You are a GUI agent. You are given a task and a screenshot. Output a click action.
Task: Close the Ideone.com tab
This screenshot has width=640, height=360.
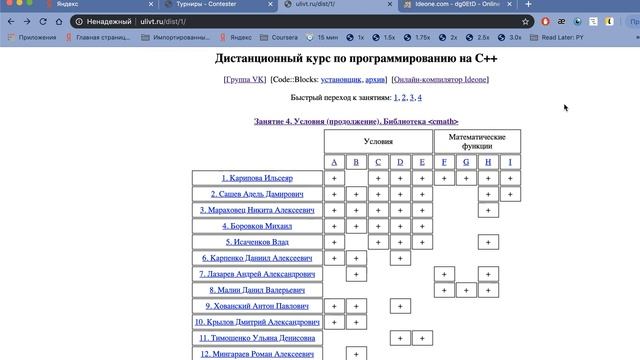(x=509, y=4)
